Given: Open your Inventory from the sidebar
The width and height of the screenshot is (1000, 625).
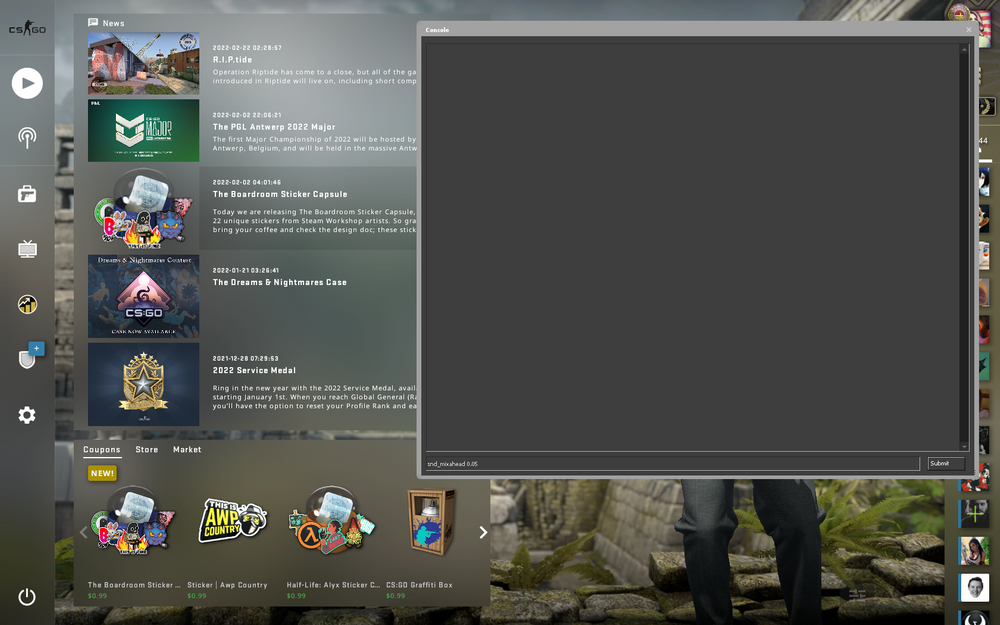Looking at the screenshot, I should coord(27,193).
